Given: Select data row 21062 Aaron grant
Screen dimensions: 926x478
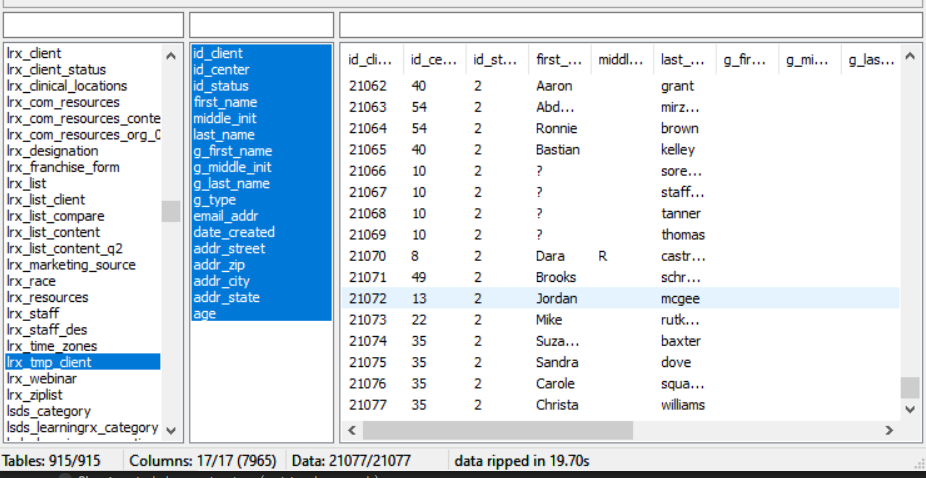Looking at the screenshot, I should click(620, 86).
